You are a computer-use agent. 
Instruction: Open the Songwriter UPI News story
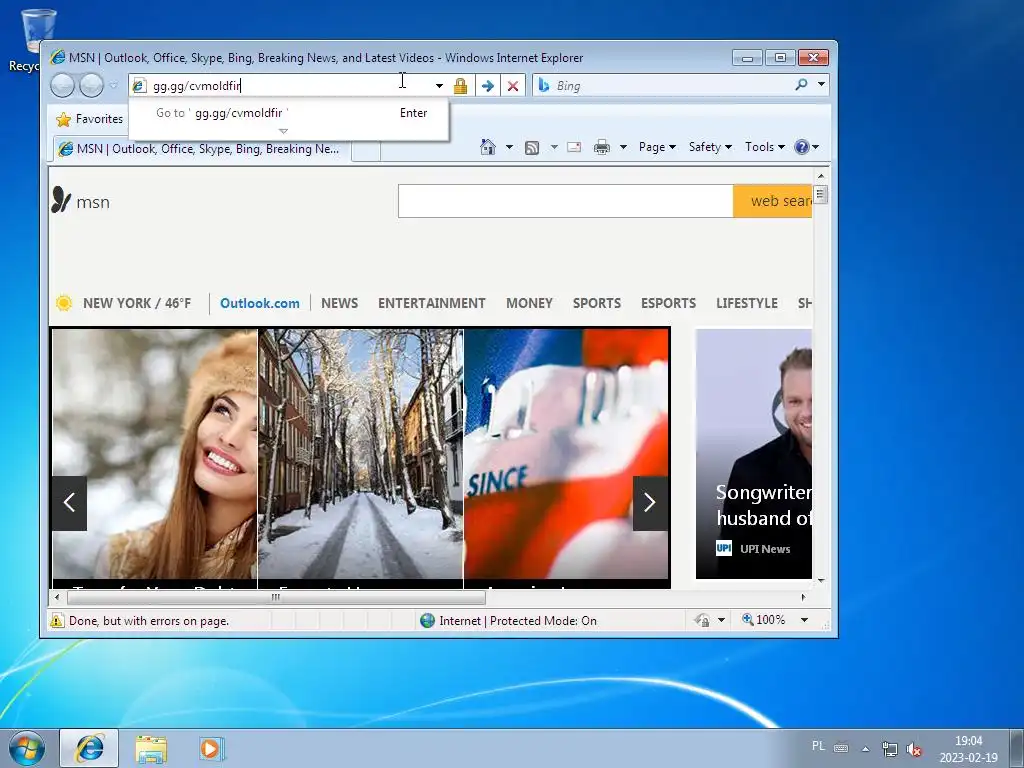point(754,454)
